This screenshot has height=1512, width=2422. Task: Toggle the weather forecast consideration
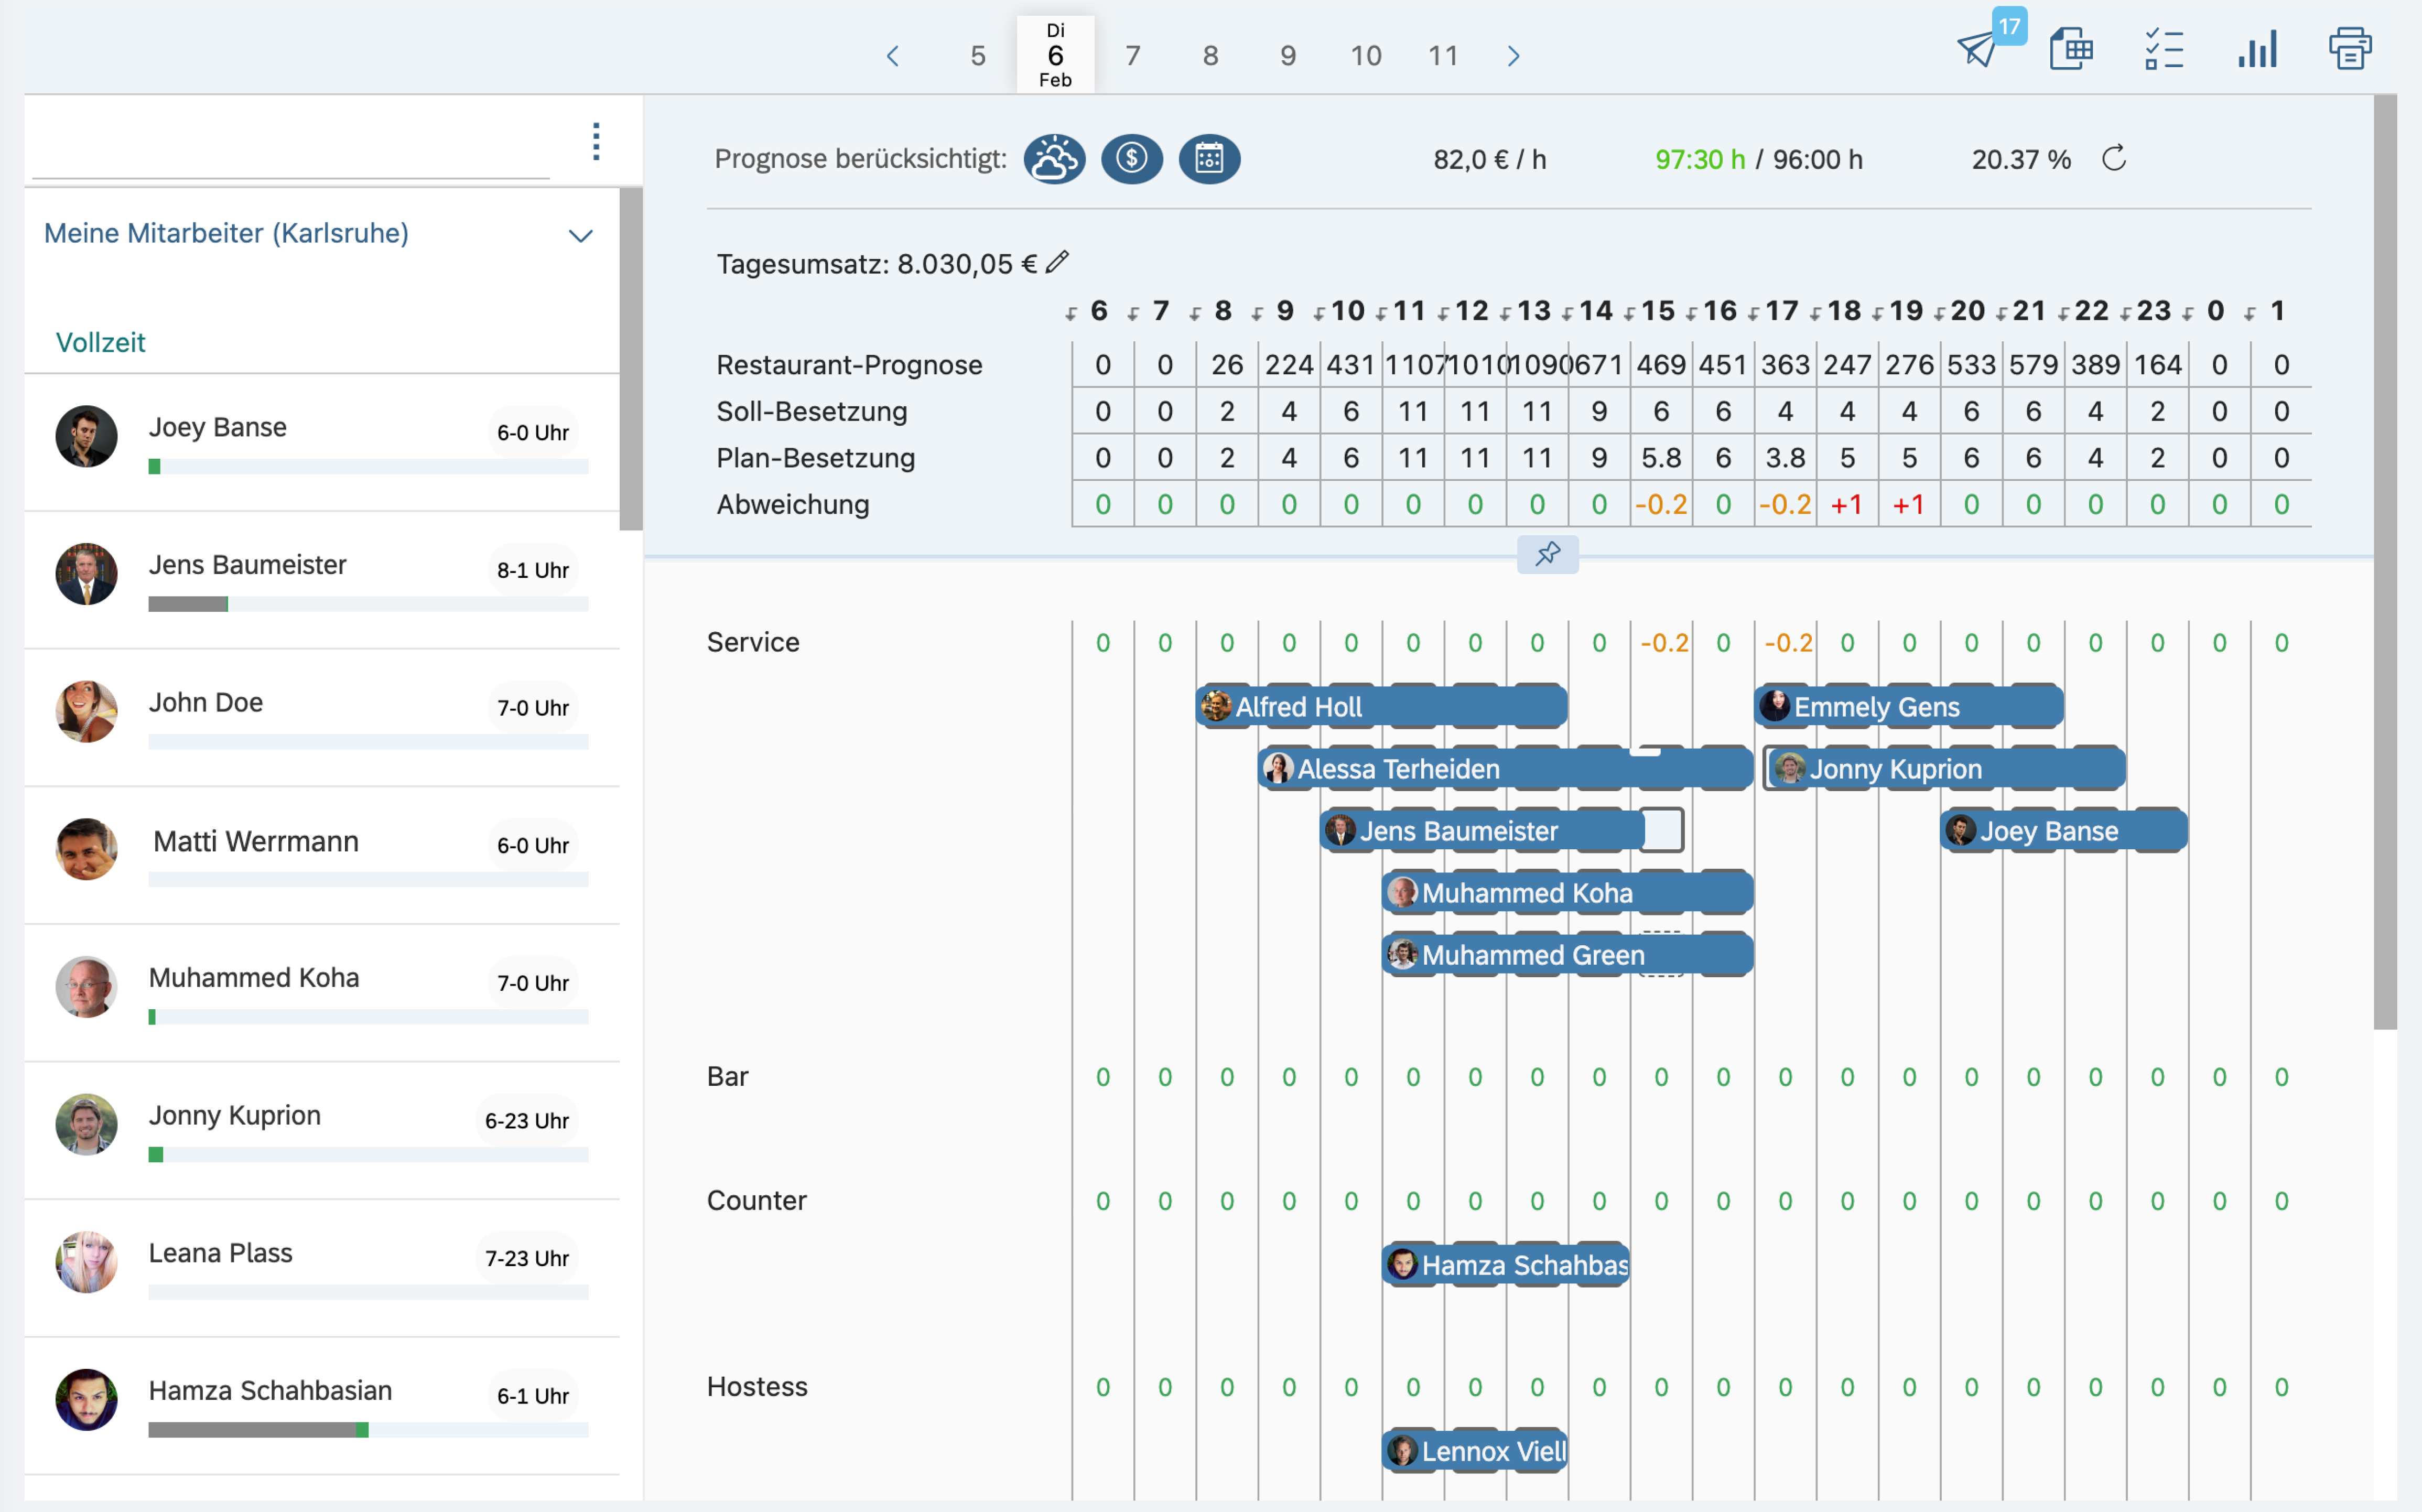tap(1054, 158)
